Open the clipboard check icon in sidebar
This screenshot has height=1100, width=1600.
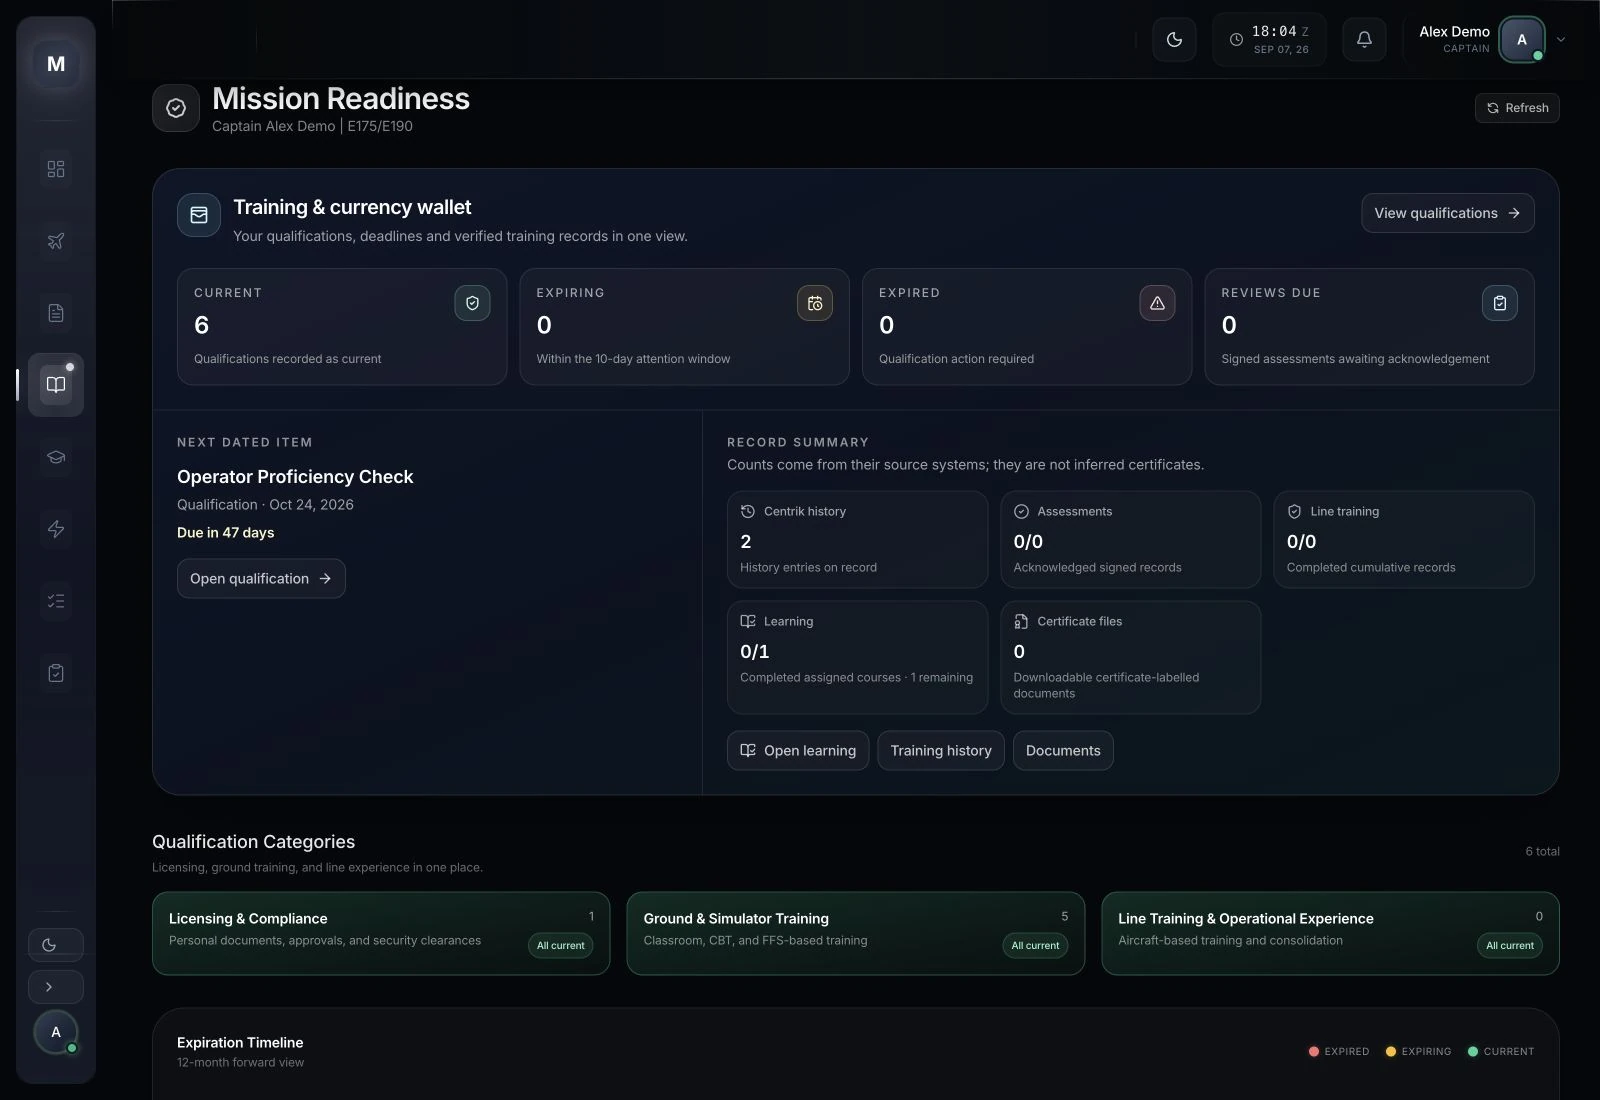coord(56,673)
